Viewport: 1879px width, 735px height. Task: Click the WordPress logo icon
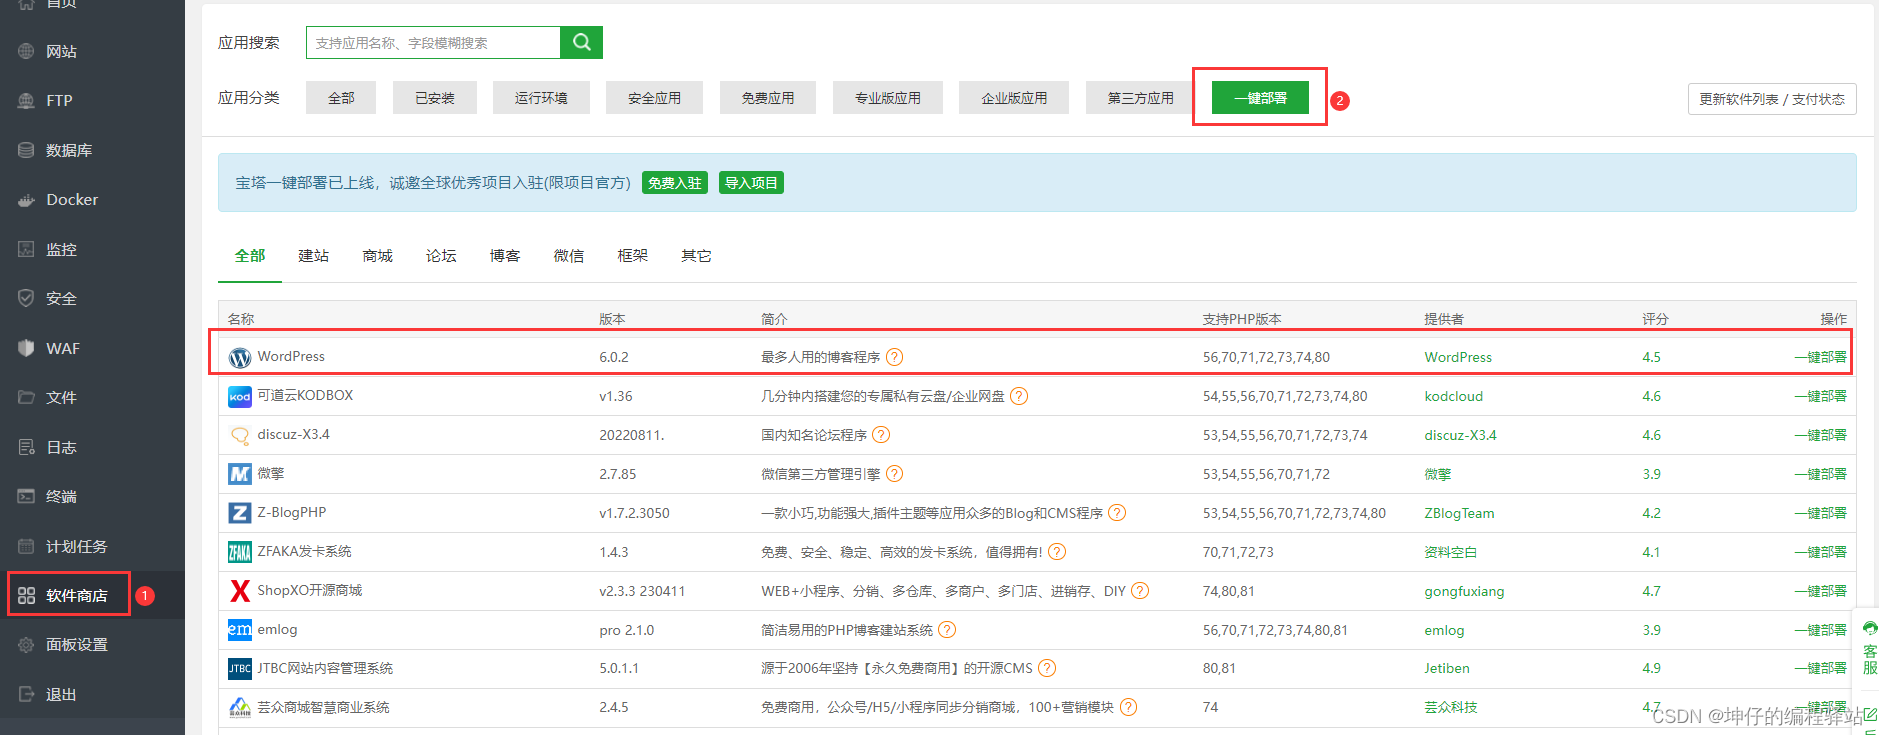(240, 357)
